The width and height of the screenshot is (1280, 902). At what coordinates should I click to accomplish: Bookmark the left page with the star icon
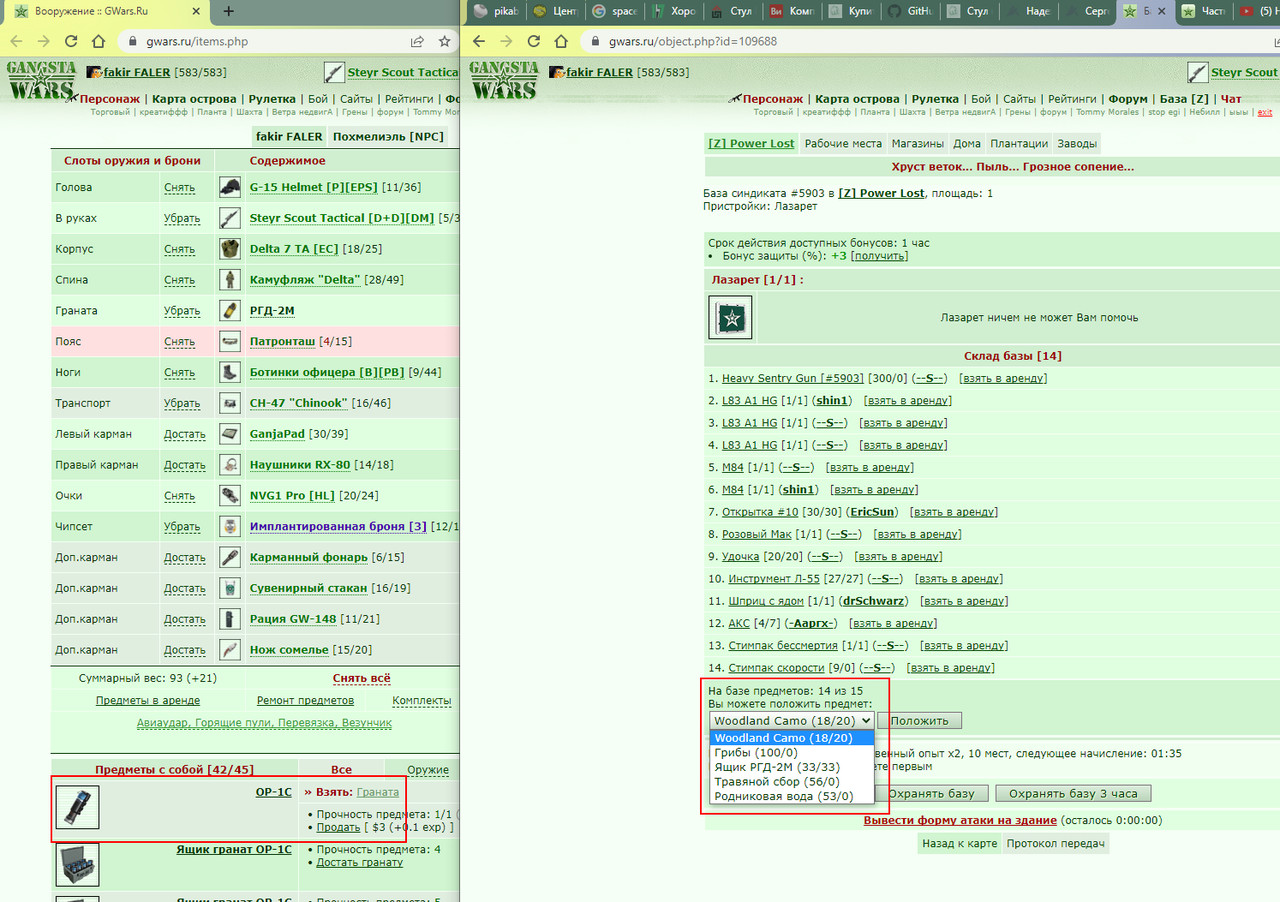444,42
